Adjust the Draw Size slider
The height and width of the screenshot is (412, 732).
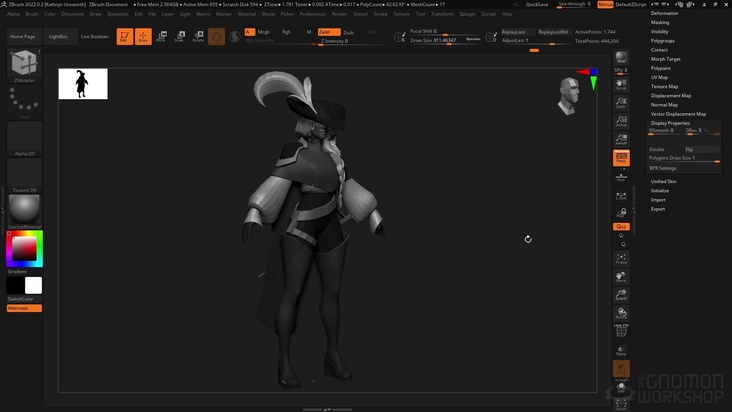click(x=444, y=41)
